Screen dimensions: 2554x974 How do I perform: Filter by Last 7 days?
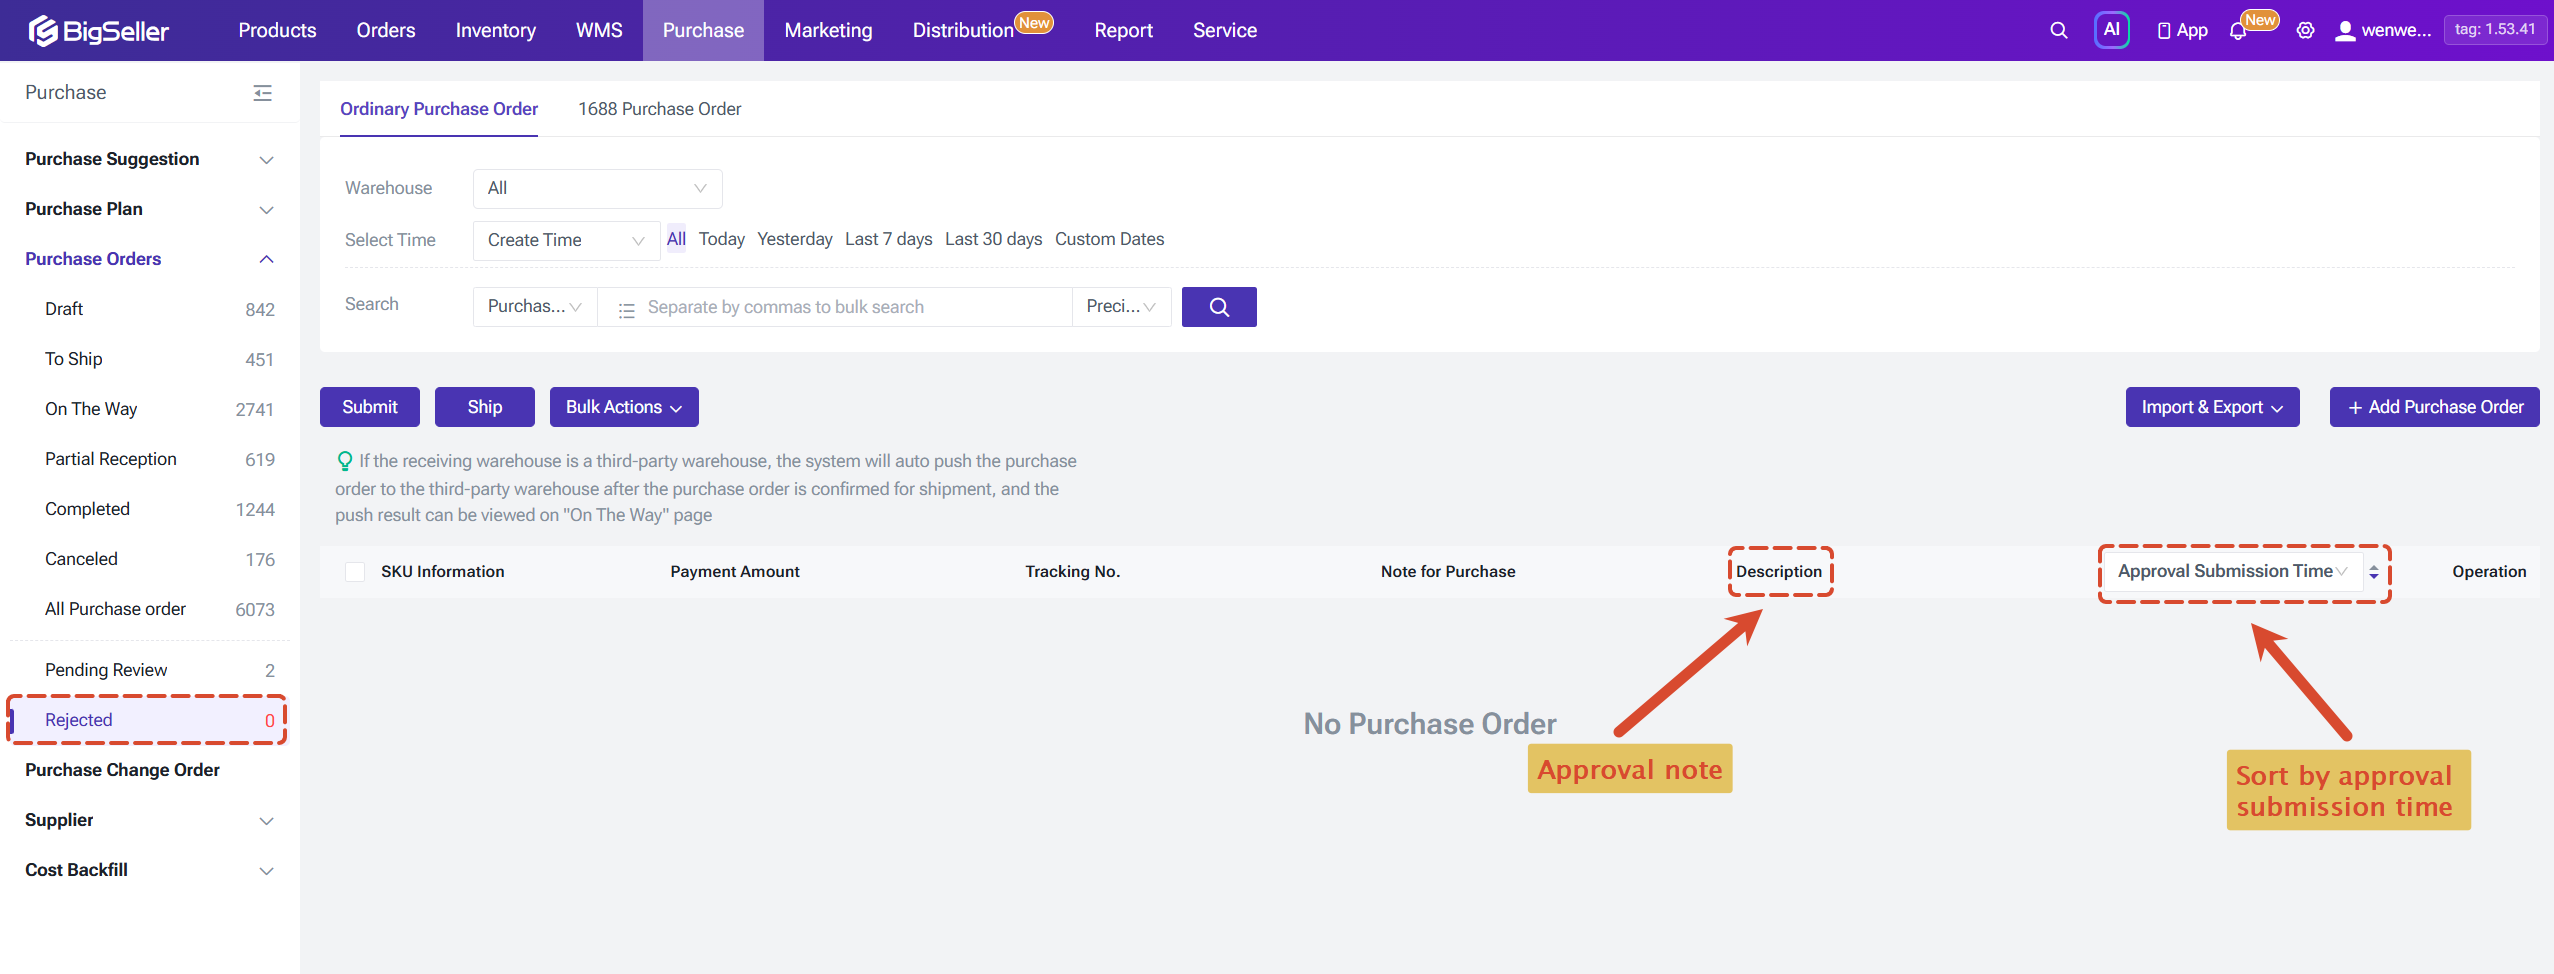pos(888,239)
